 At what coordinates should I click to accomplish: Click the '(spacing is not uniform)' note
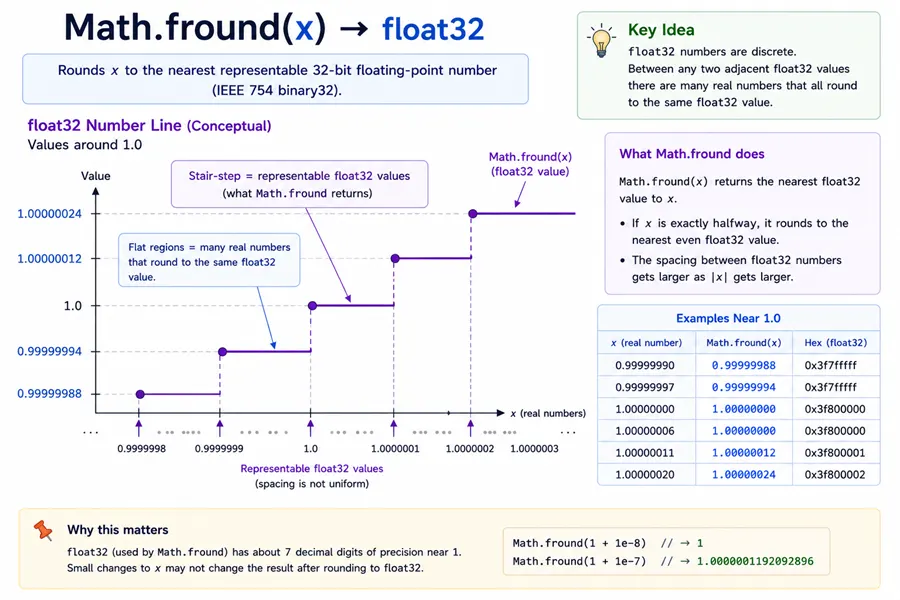click(312, 483)
